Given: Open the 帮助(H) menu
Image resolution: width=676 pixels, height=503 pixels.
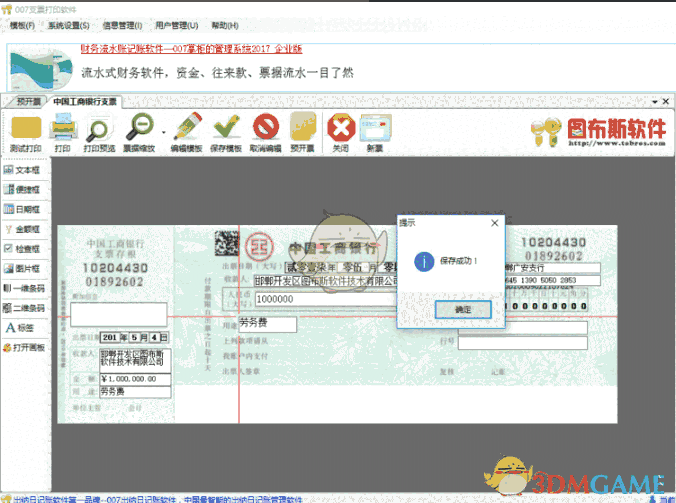Looking at the screenshot, I should pos(225,25).
